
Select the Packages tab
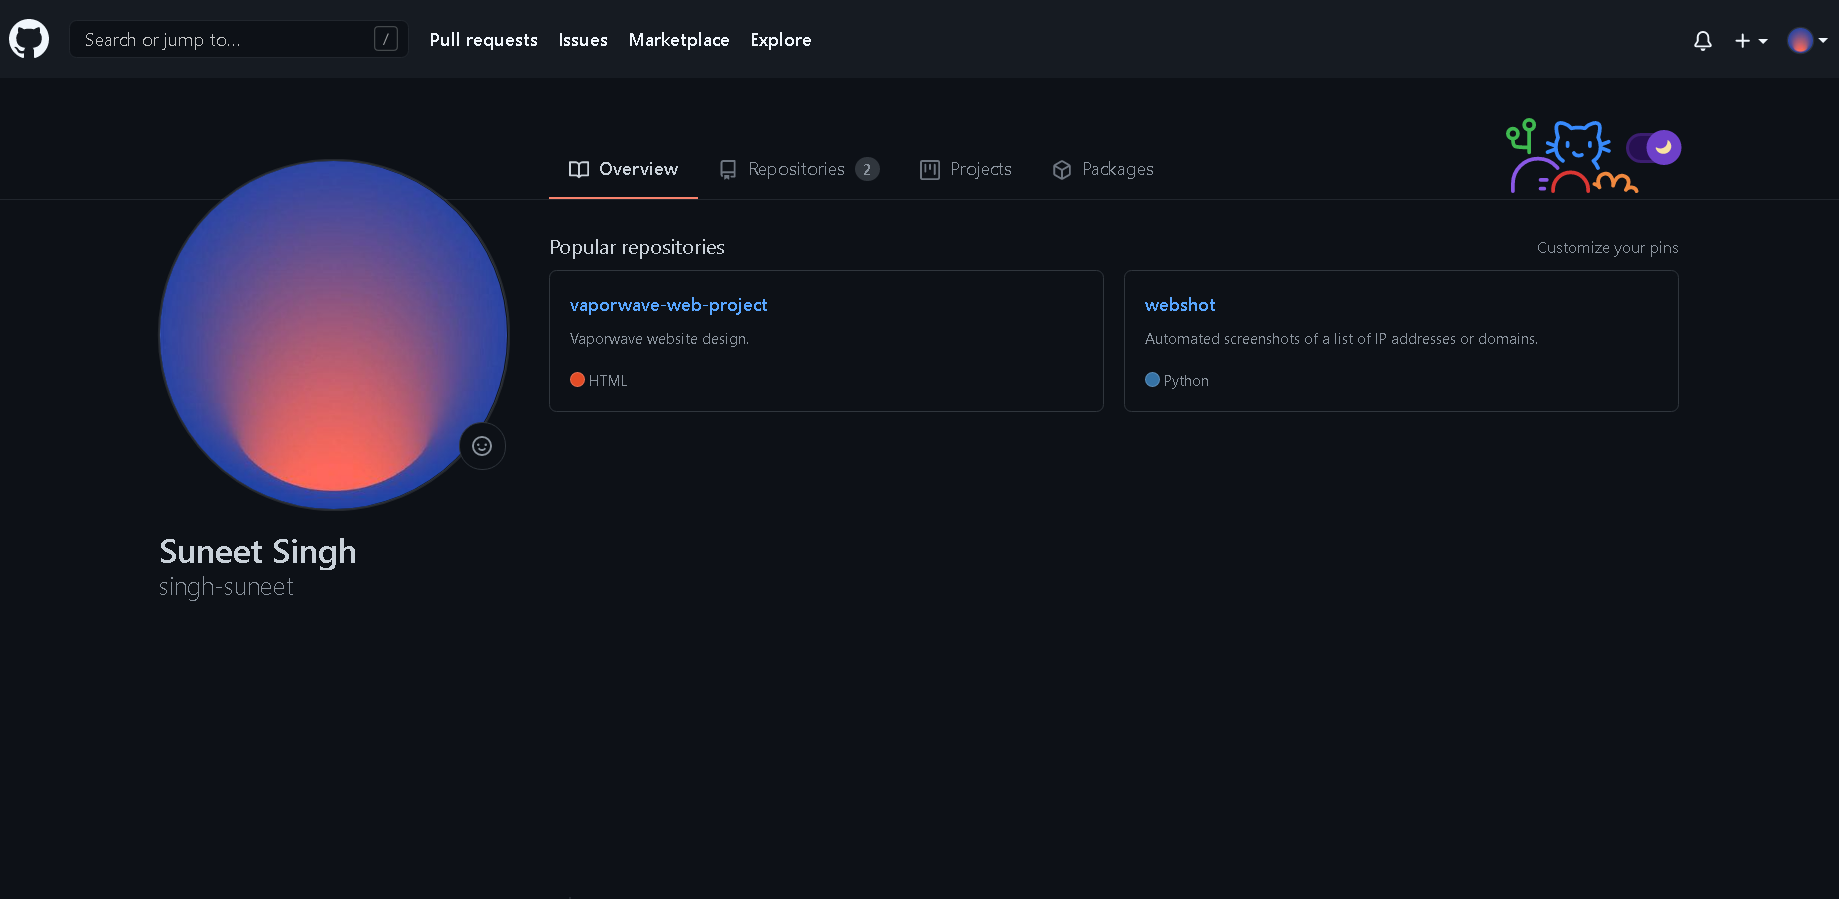(1103, 169)
